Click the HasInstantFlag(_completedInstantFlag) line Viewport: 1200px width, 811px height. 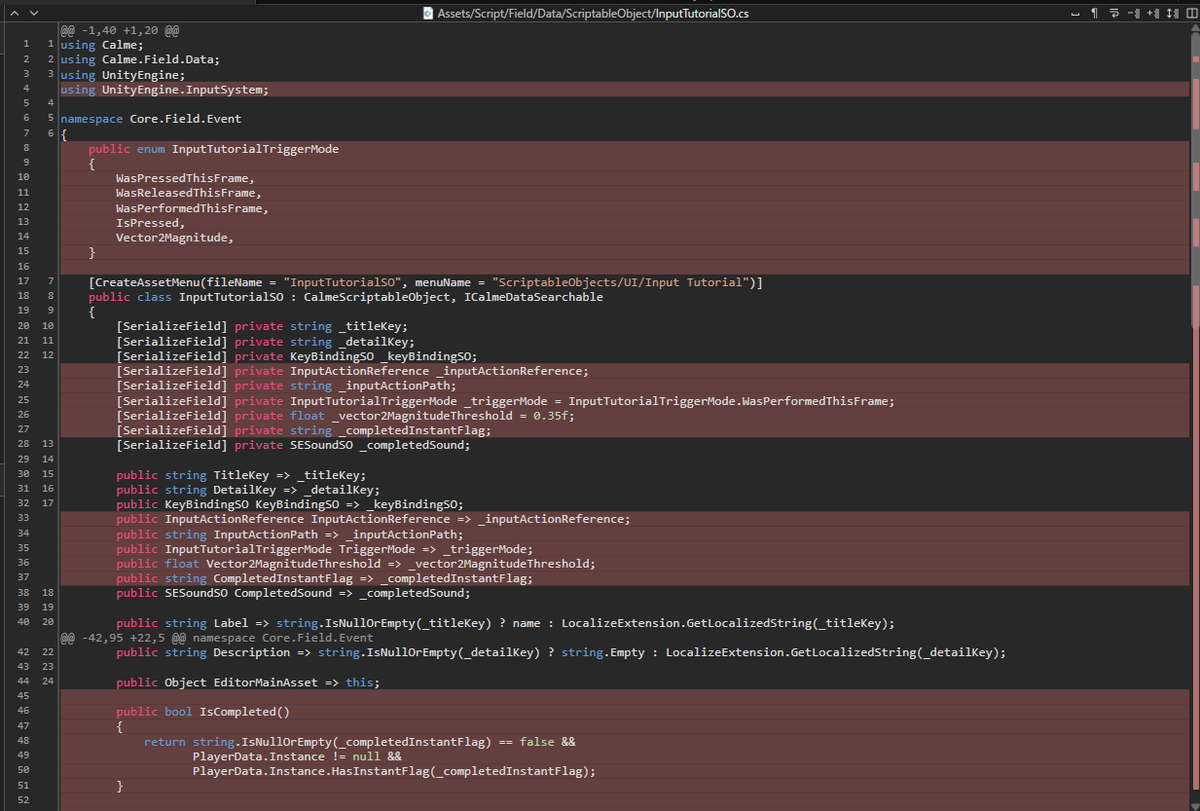click(394, 771)
